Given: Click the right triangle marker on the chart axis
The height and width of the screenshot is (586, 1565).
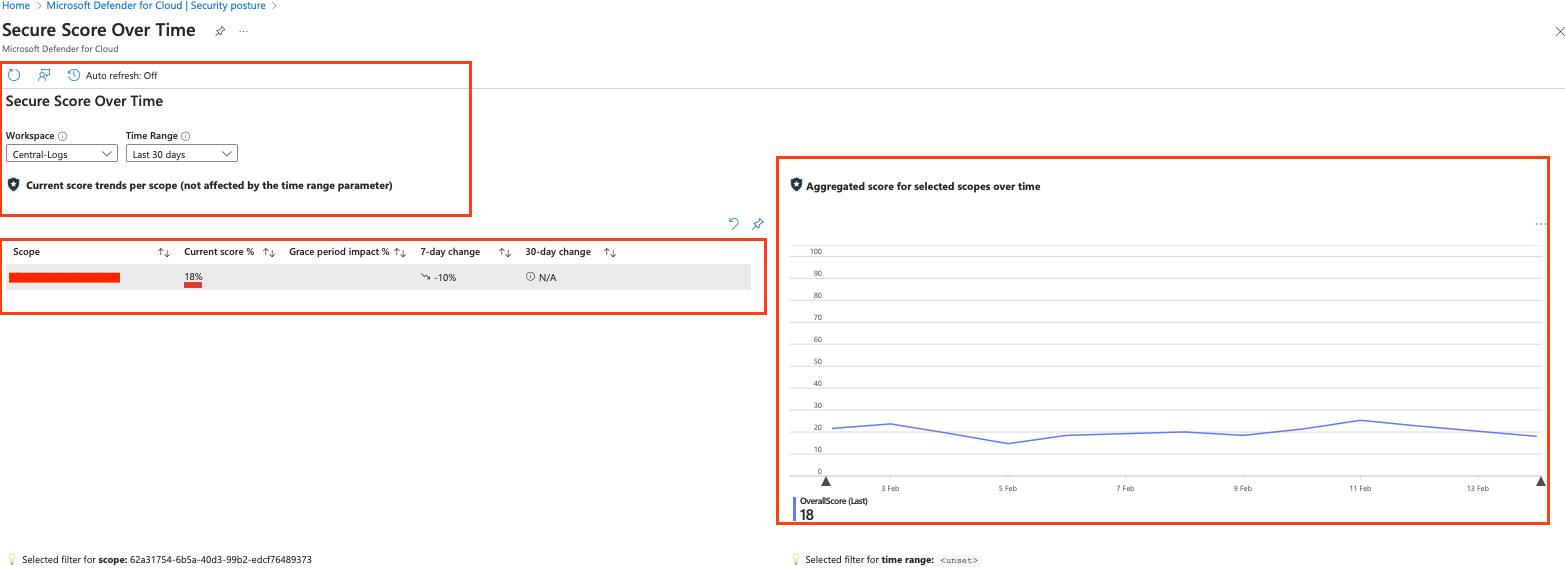Looking at the screenshot, I should pos(1541,482).
